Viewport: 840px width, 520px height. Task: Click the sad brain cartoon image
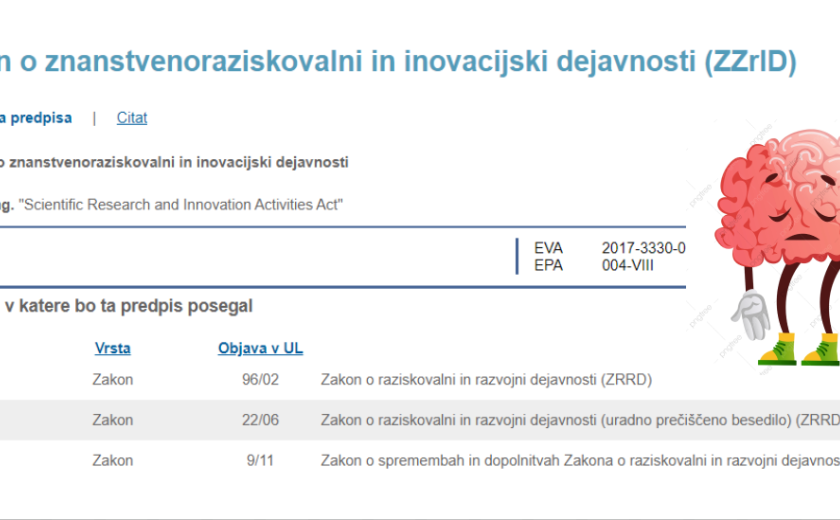coord(775,220)
